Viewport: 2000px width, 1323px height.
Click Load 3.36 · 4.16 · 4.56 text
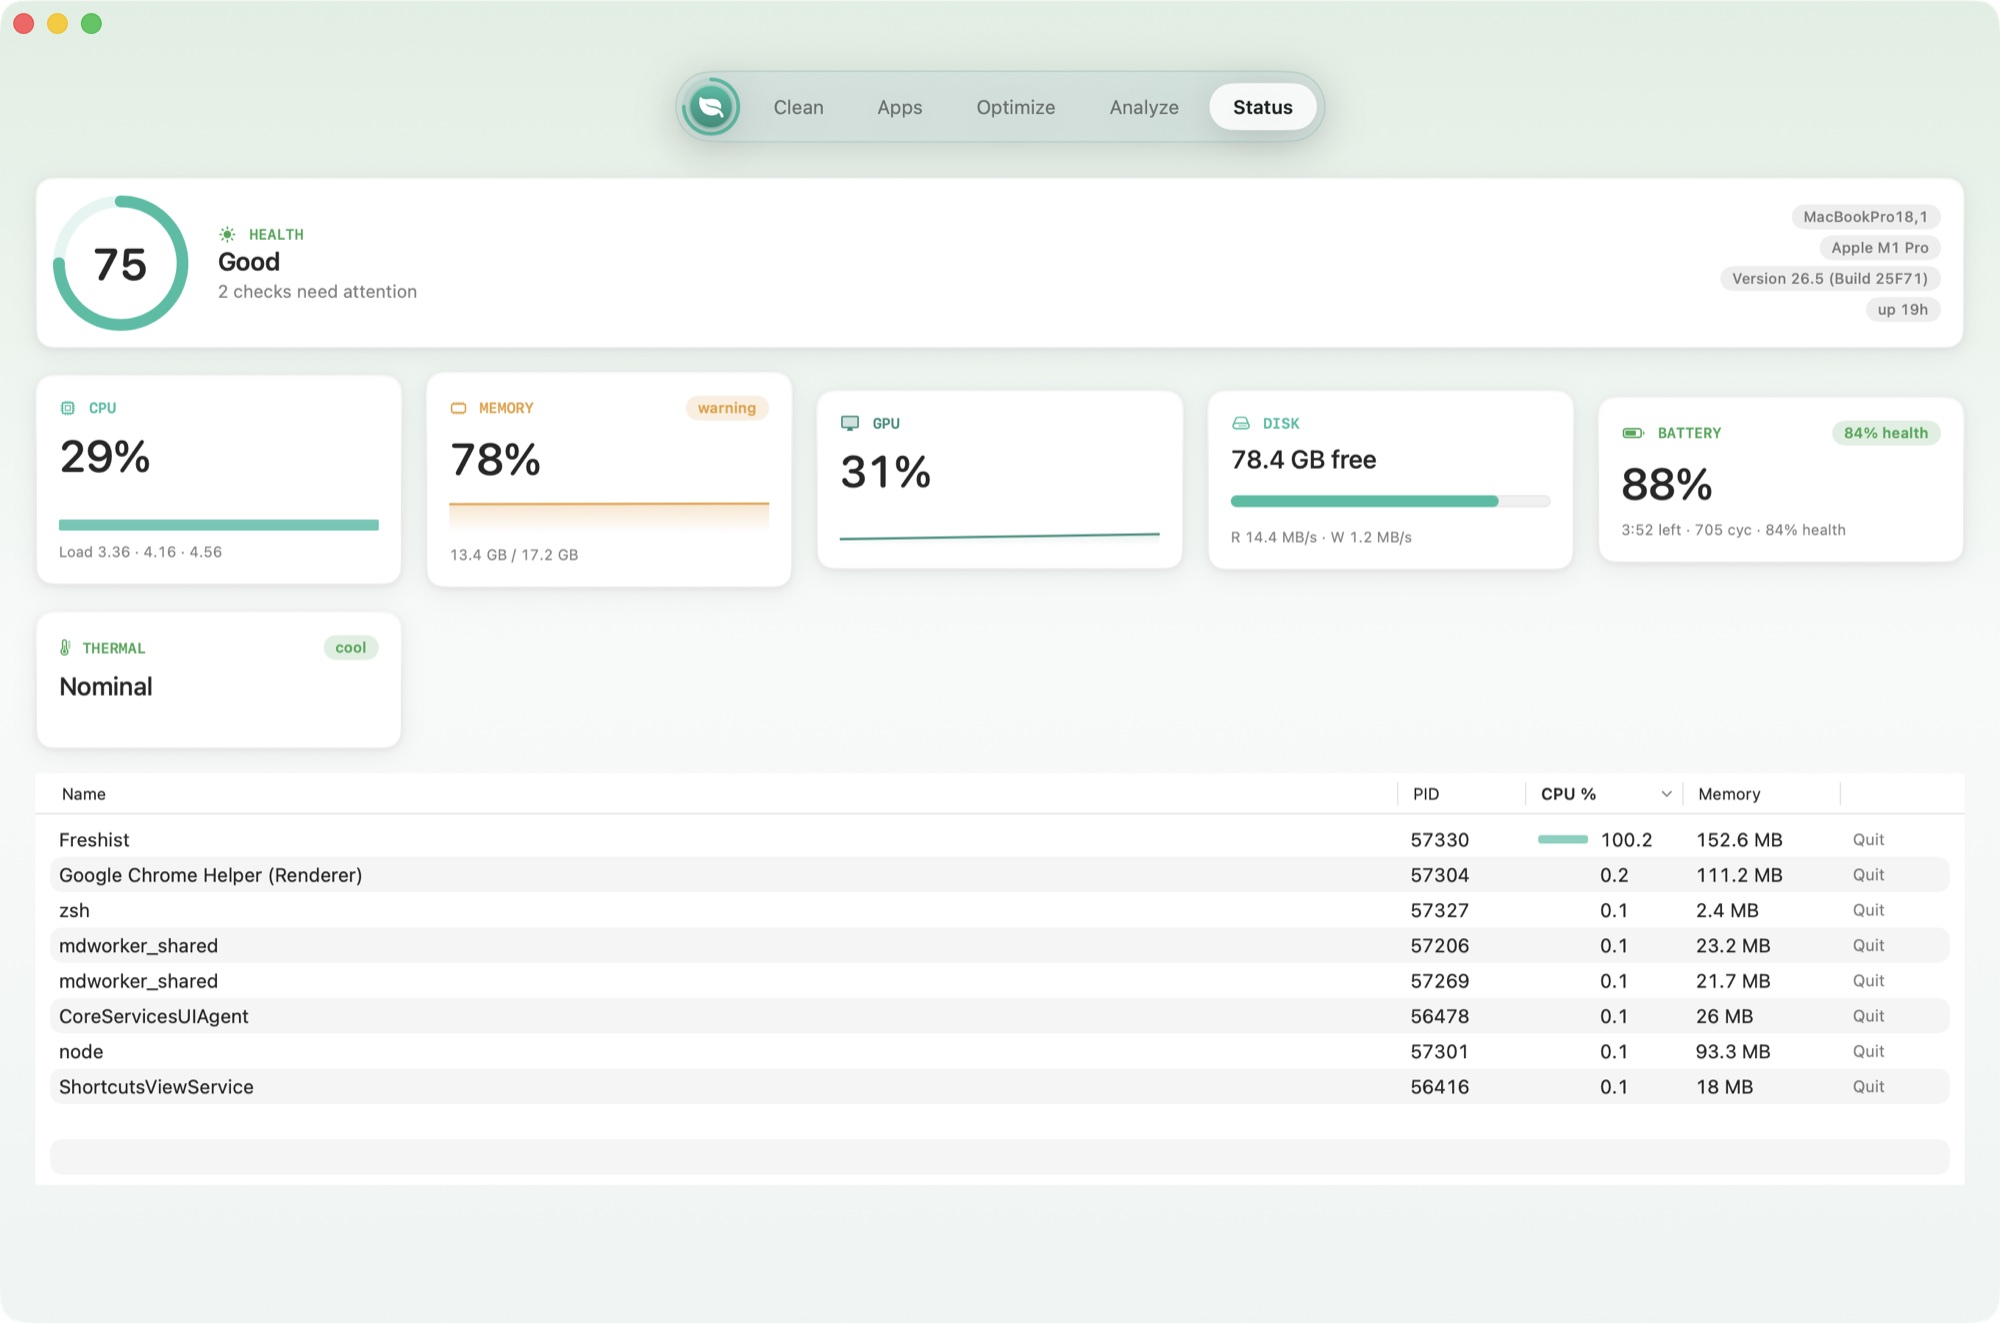140,552
